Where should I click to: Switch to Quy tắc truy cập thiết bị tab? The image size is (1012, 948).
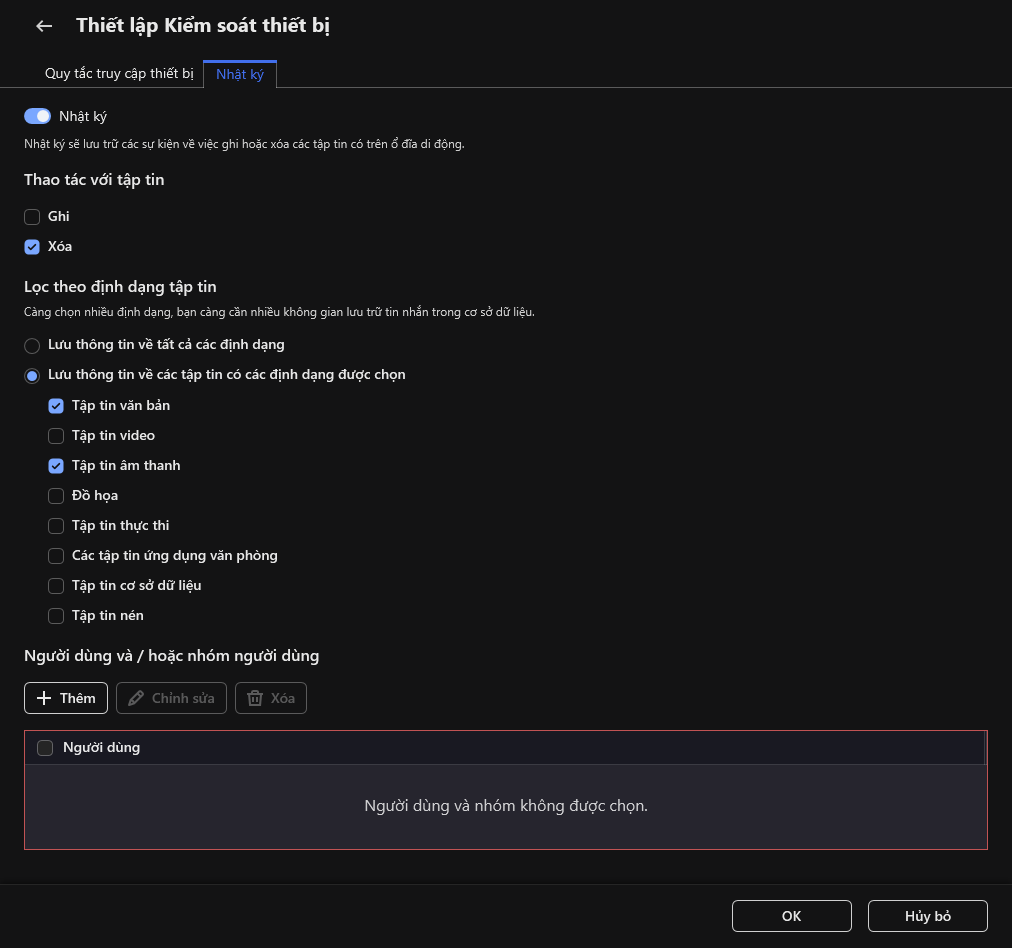point(119,74)
